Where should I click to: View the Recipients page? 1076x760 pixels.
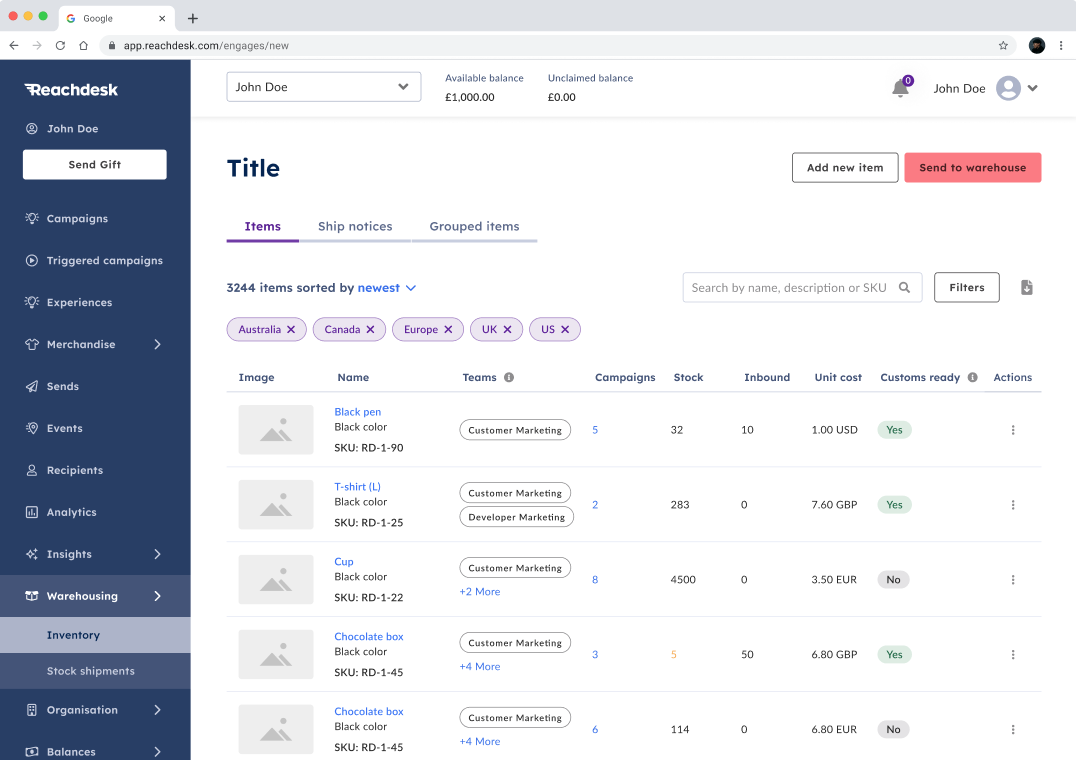[x=77, y=470]
